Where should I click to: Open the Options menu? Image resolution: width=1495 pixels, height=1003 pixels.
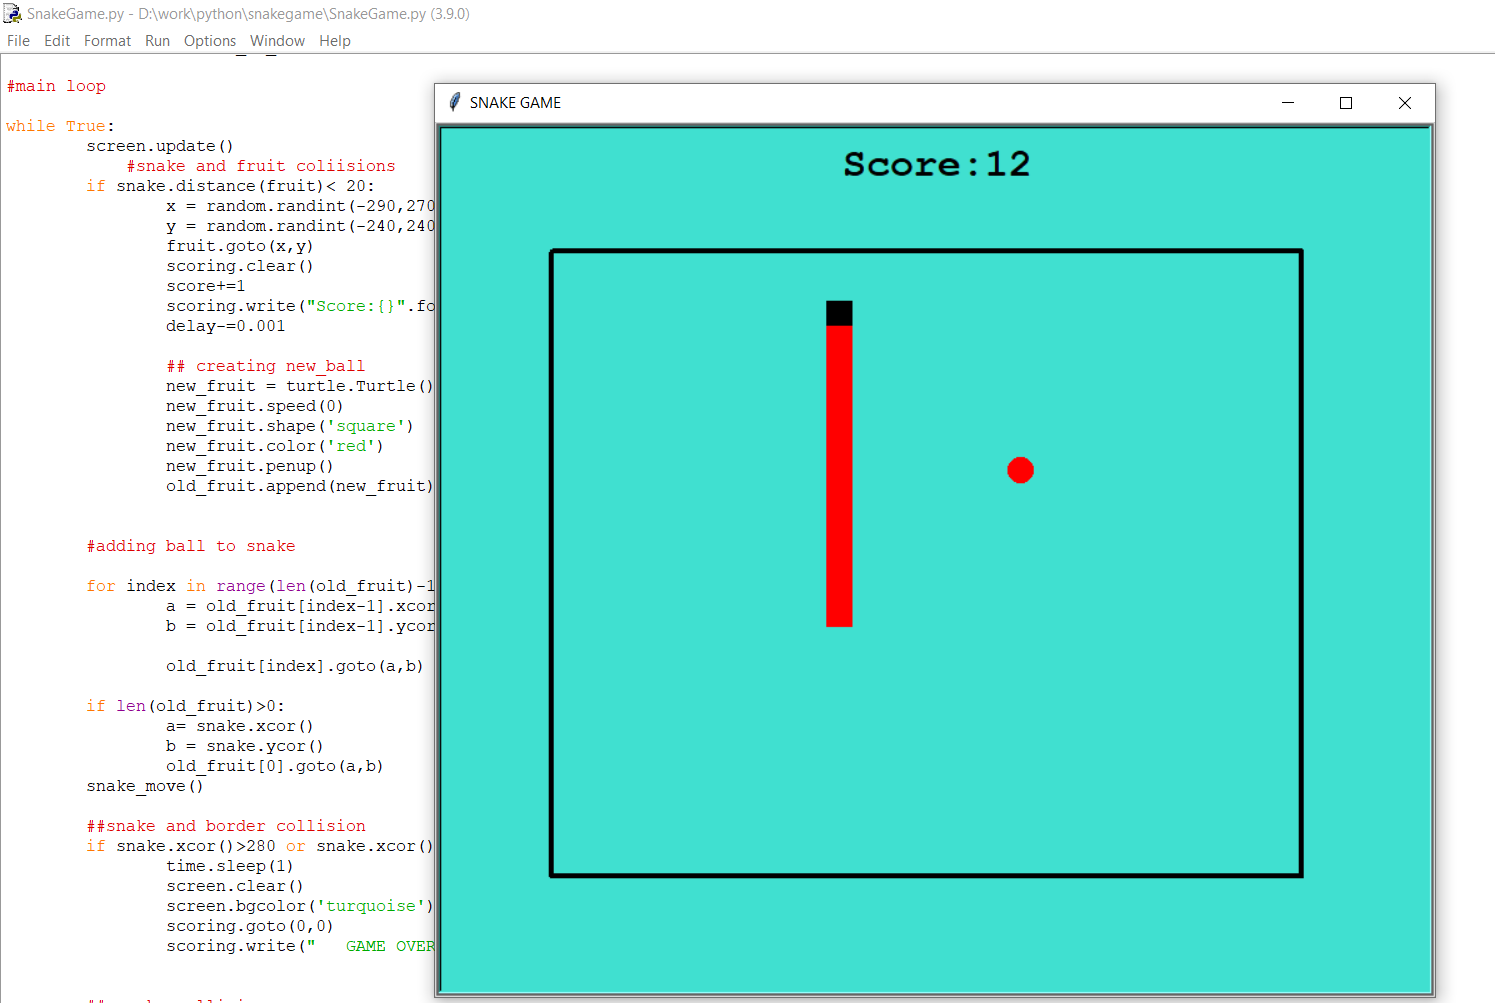point(210,41)
